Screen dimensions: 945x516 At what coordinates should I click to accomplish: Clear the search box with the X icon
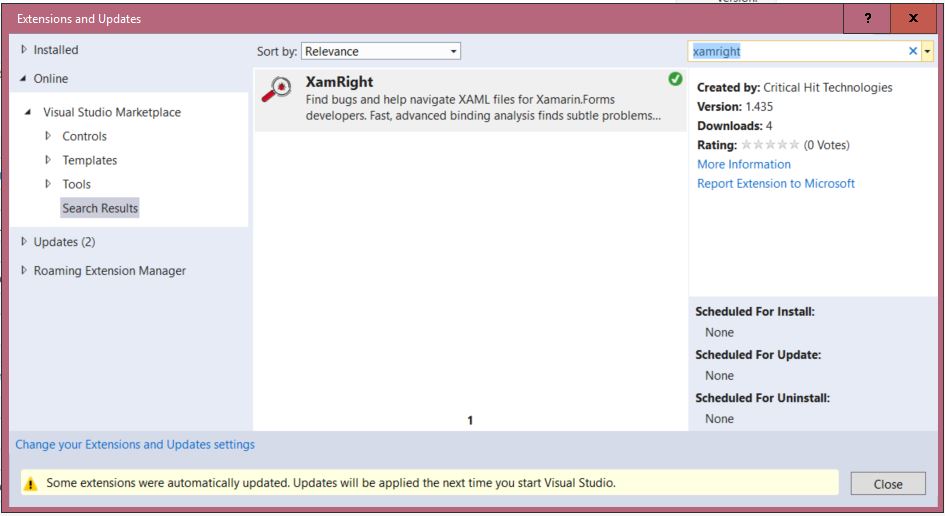[x=912, y=51]
